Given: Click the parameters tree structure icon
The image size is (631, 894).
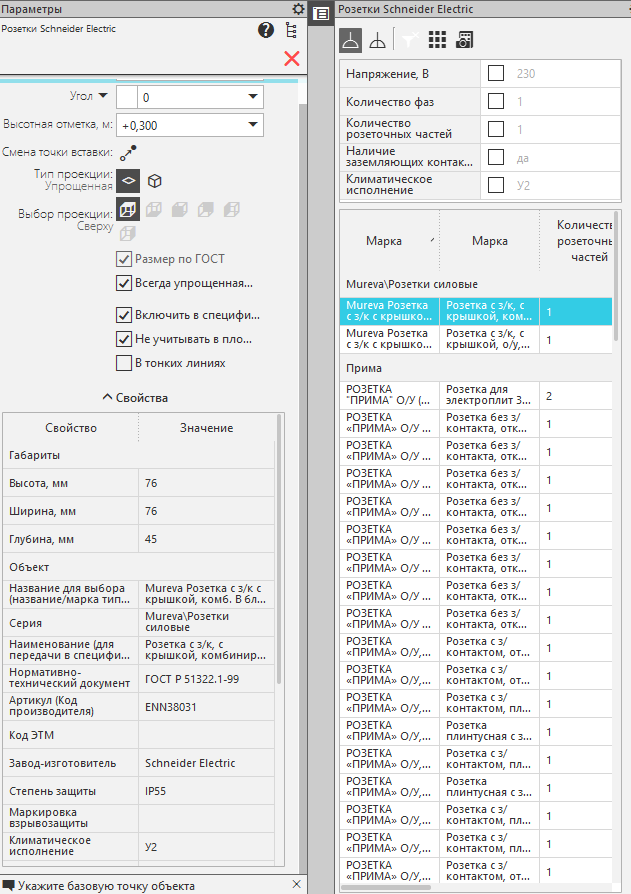Looking at the screenshot, I should tap(291, 30).
